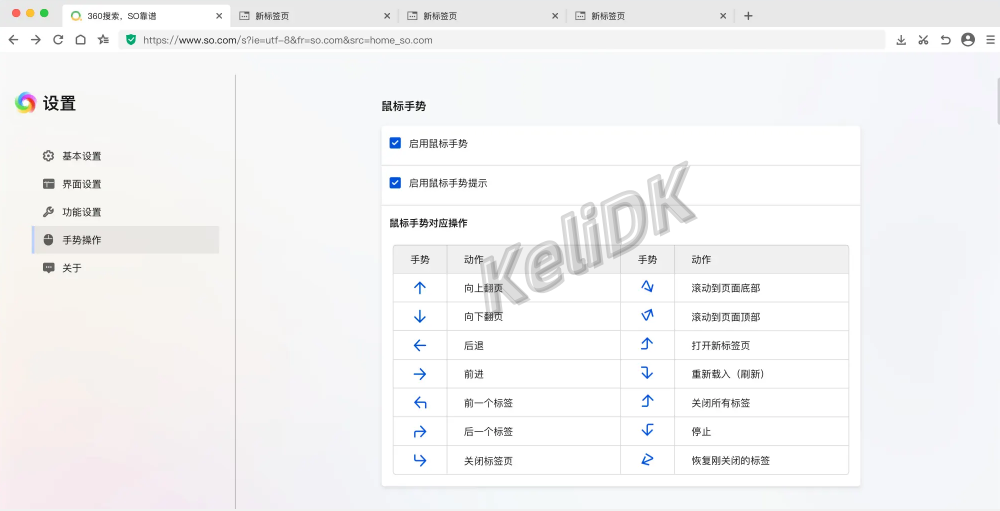This screenshot has height=511, width=1000.
Task: Open the user account profile icon
Action: click(967, 40)
